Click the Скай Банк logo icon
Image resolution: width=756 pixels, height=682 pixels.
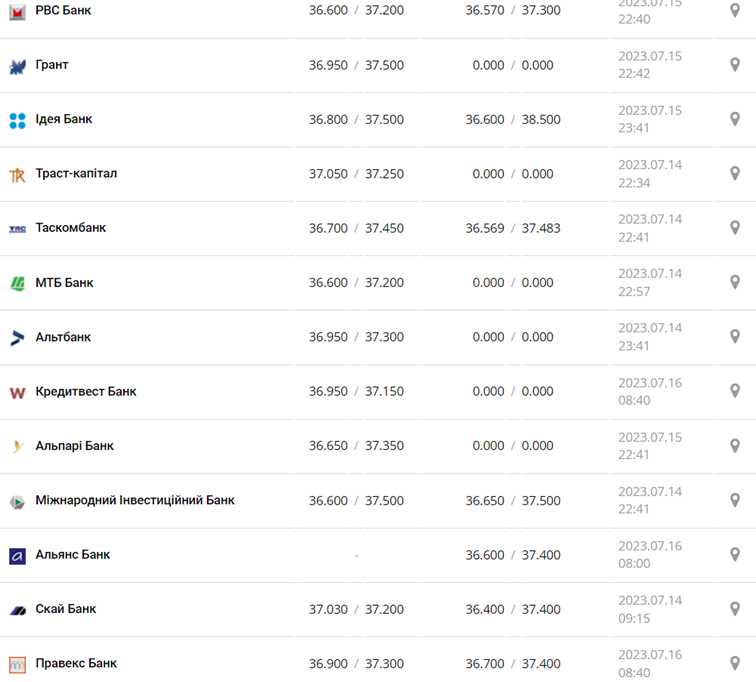coord(17,610)
